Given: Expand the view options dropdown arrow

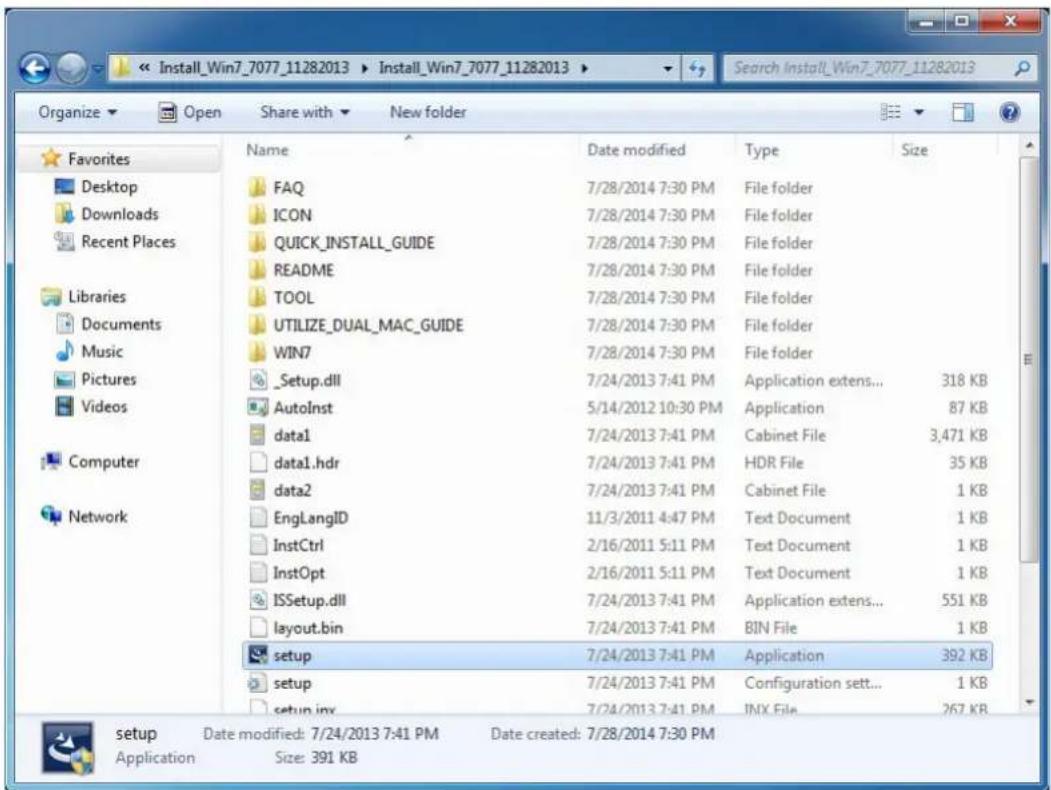Looking at the screenshot, I should coord(919,113).
